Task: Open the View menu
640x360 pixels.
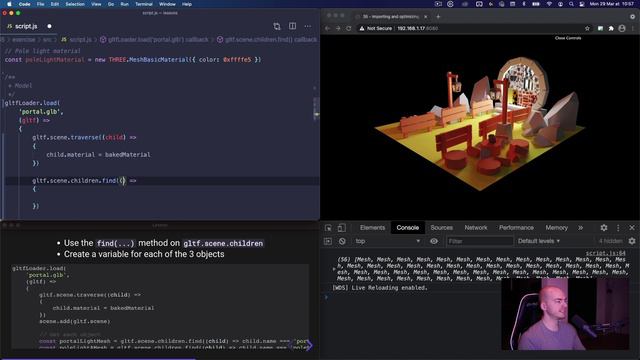Action: coord(96,4)
